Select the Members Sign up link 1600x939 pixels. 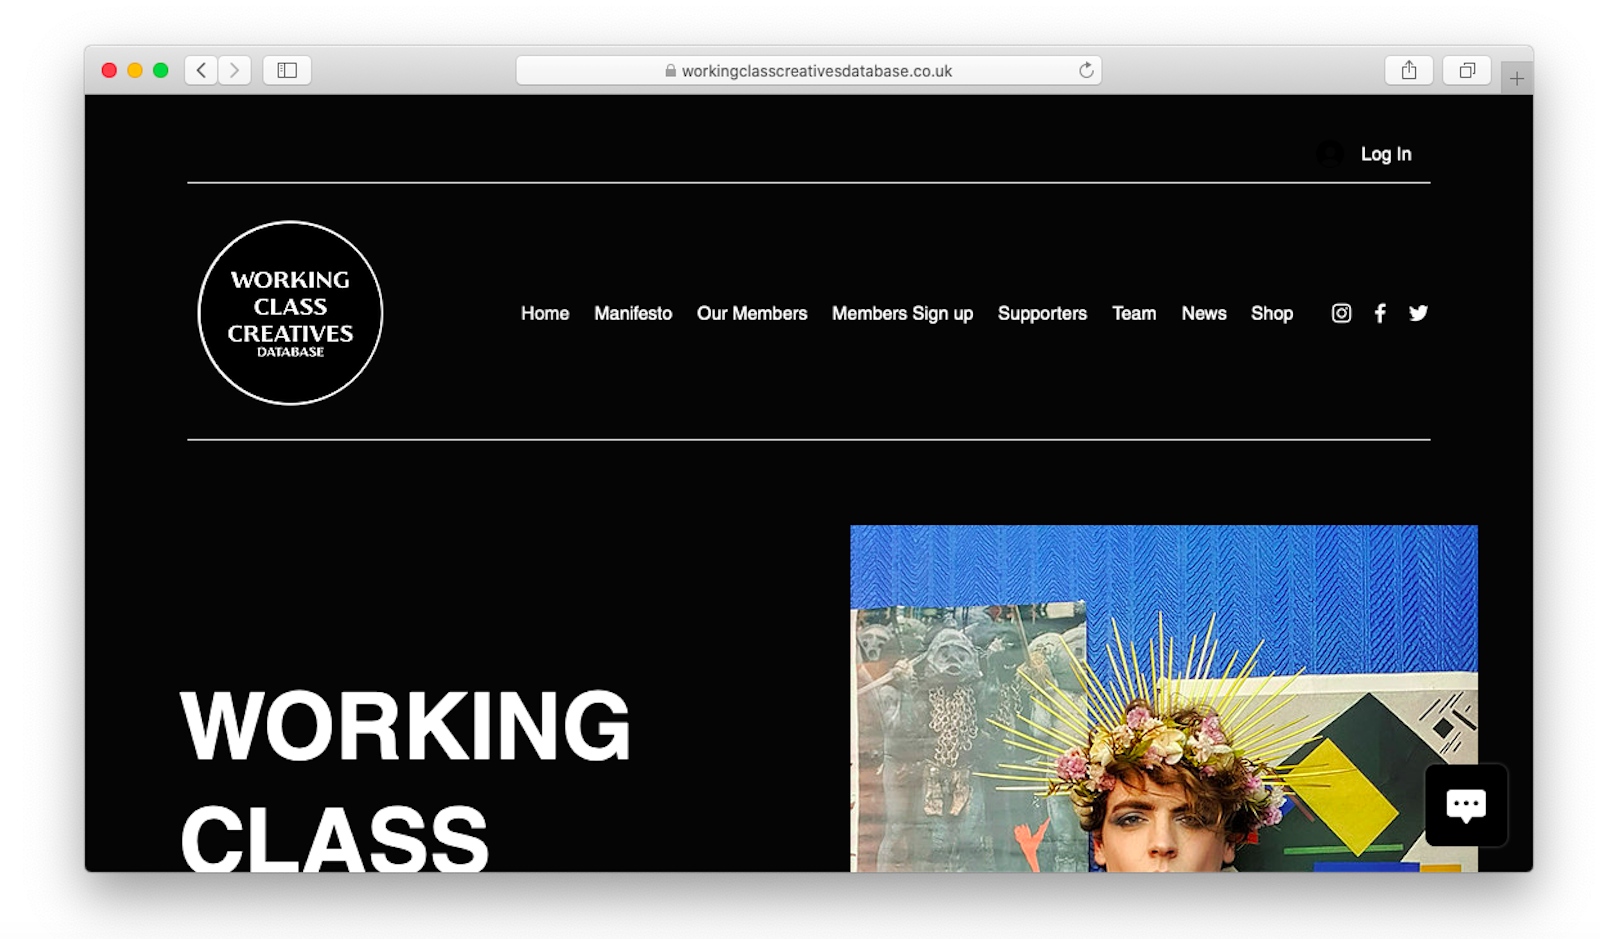tap(902, 314)
